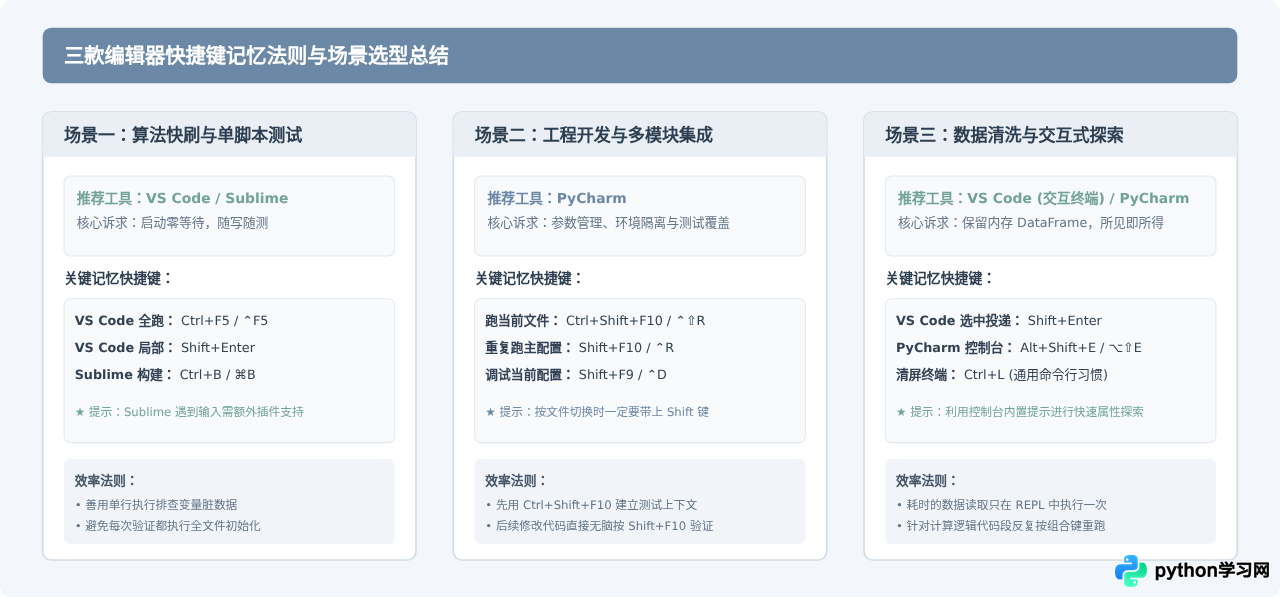Screen dimensions: 1280x598
Task: Click the PyCharm 控制台 Alt+Shift+E row
Action: click(1019, 348)
